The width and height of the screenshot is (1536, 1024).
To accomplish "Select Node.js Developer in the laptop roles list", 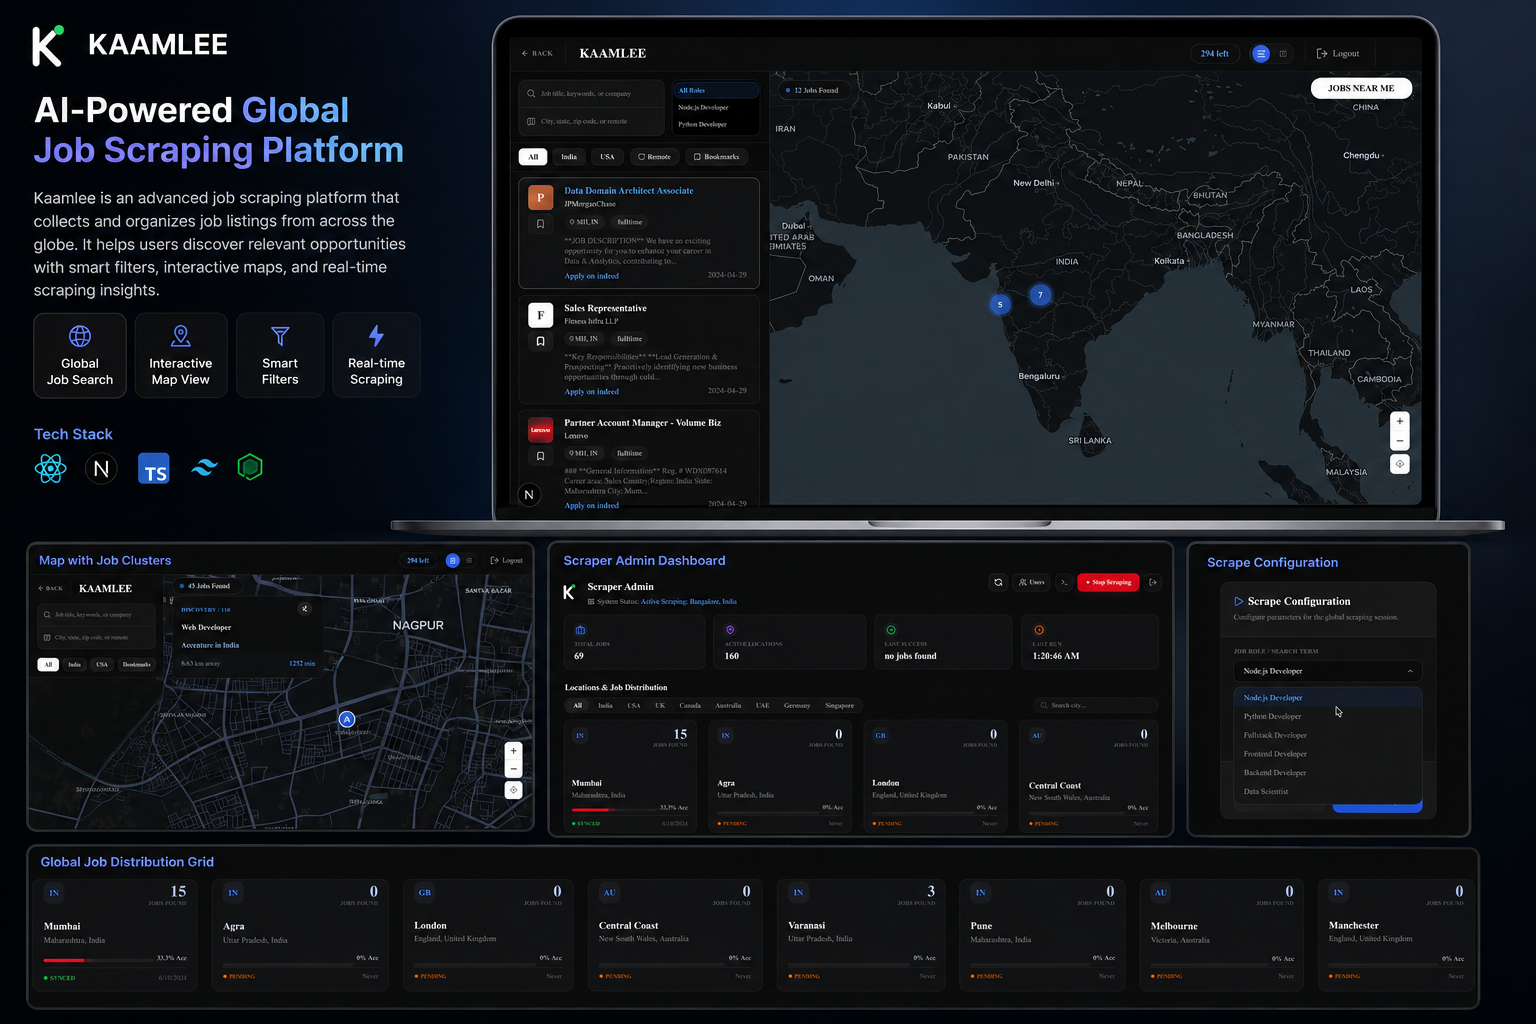I will tap(716, 108).
